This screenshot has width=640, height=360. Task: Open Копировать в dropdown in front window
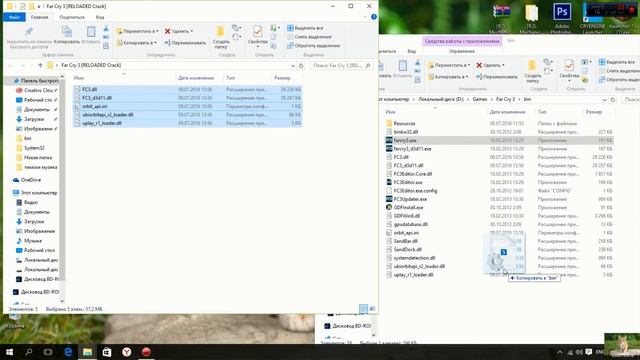coord(136,42)
